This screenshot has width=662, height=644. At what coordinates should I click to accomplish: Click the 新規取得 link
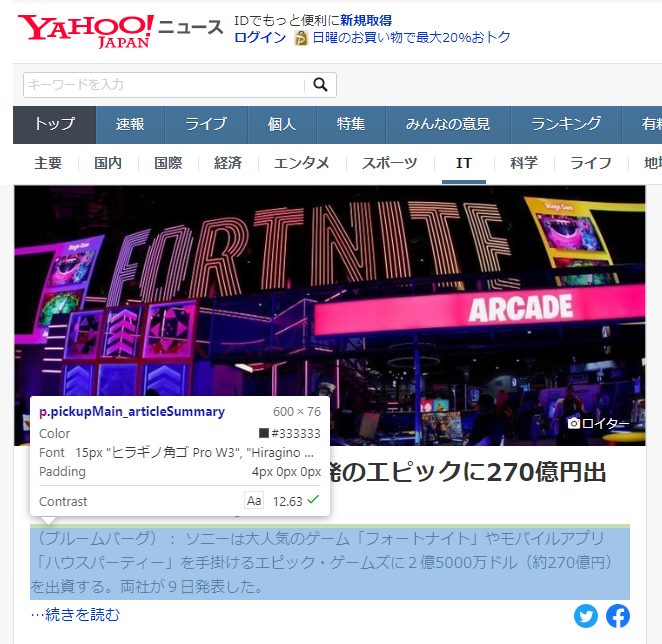(366, 20)
